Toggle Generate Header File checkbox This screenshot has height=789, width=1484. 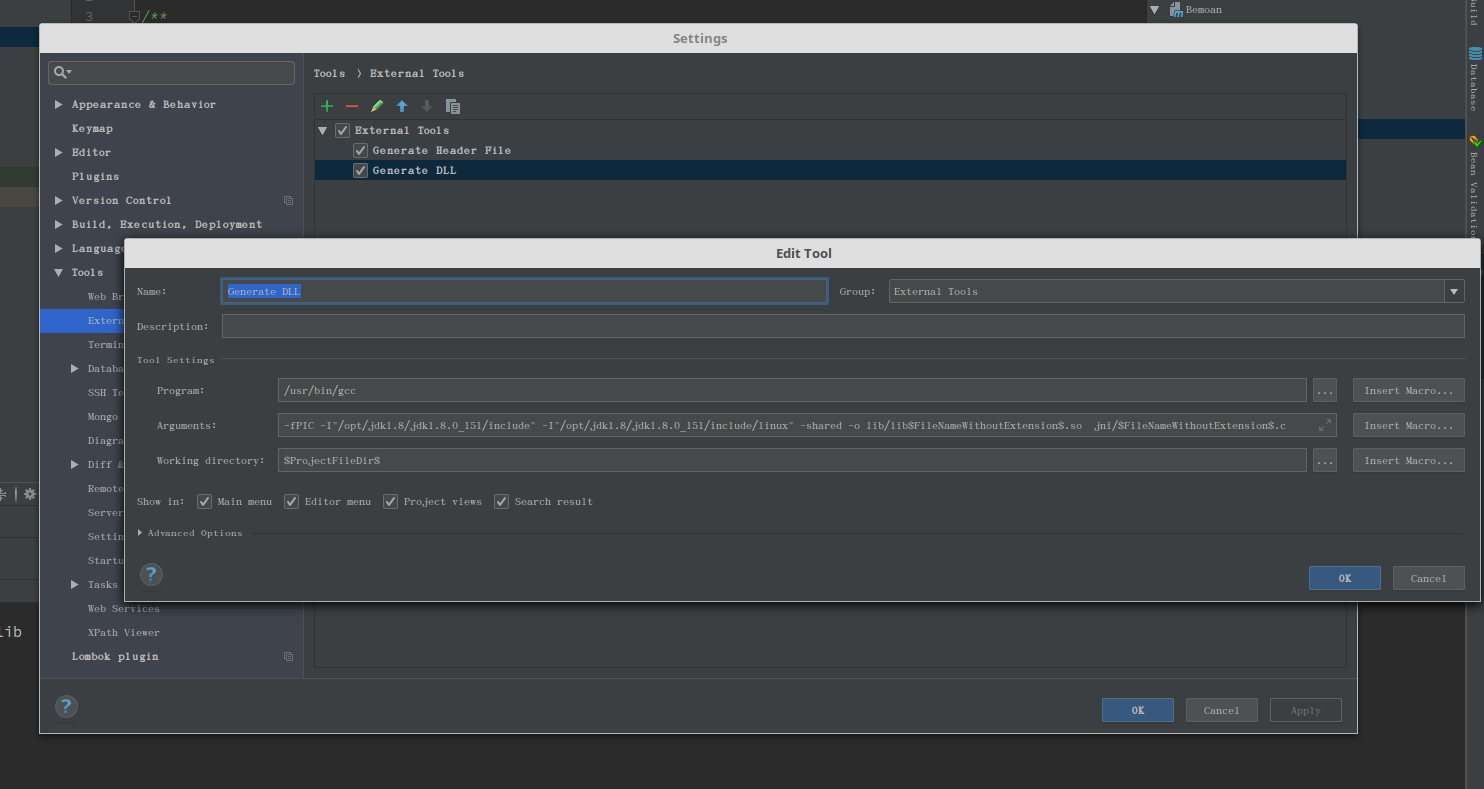pyautogui.click(x=360, y=150)
